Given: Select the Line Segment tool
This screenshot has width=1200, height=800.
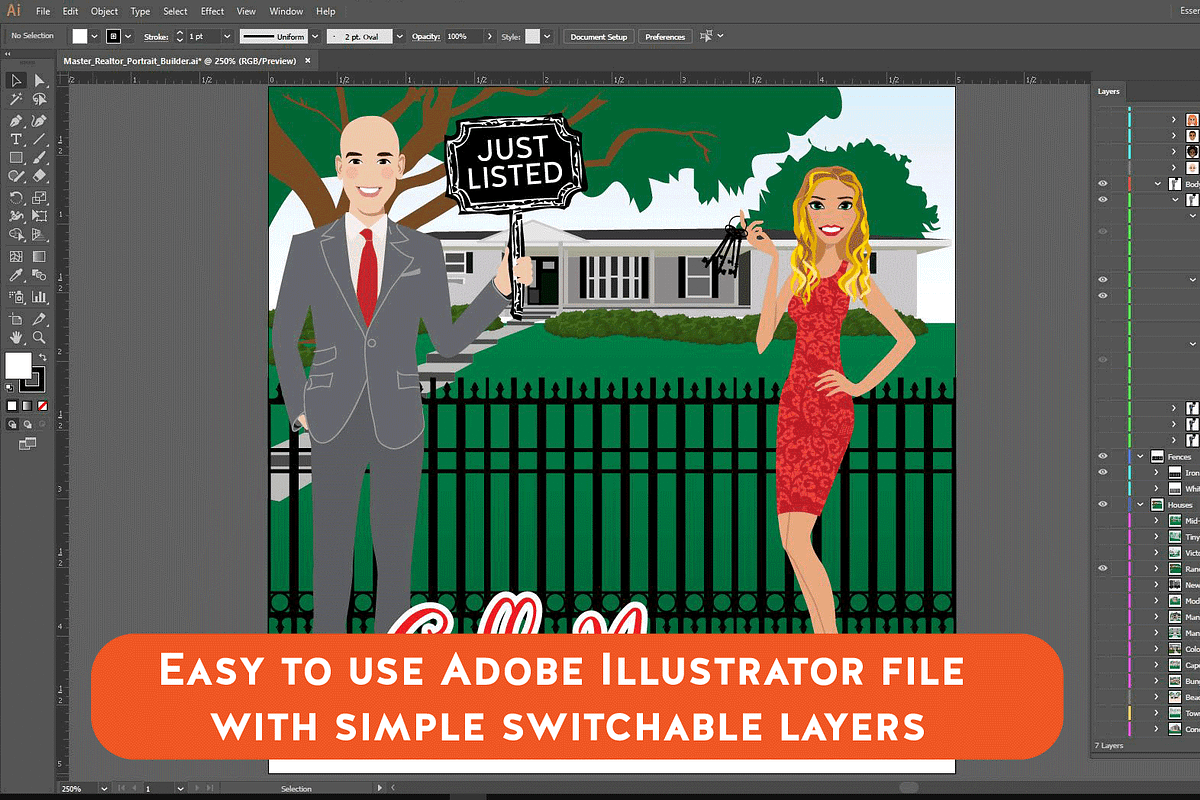Looking at the screenshot, I should (40, 139).
